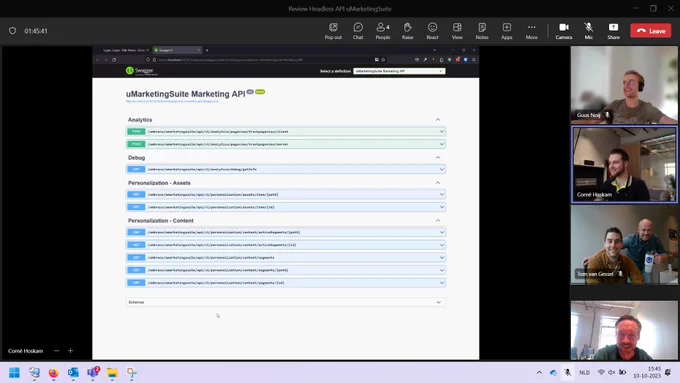Collapse the Debug section
Screen dimensions: 680x383
coord(438,157)
